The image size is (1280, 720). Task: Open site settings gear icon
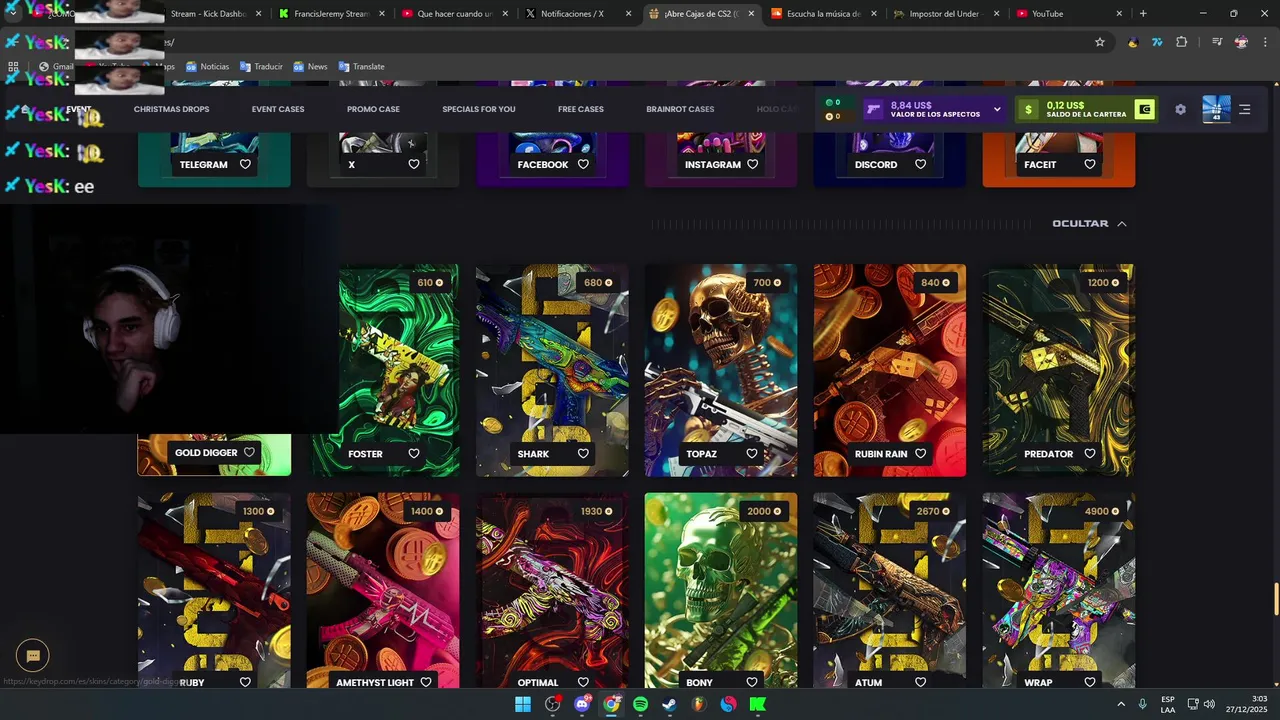(1180, 109)
